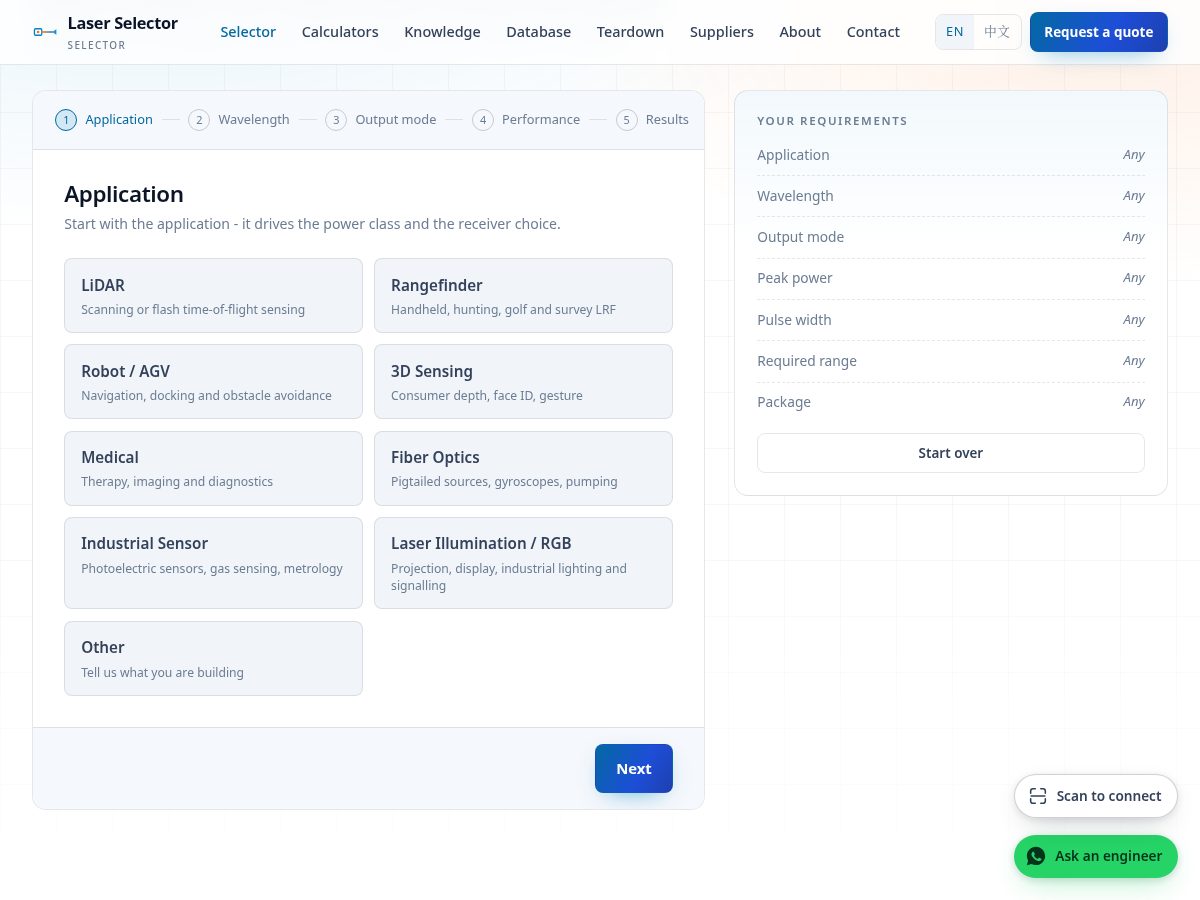This screenshot has height=900, width=1200.
Task: Click the scan QR icon in Scan to connect
Action: point(1038,796)
